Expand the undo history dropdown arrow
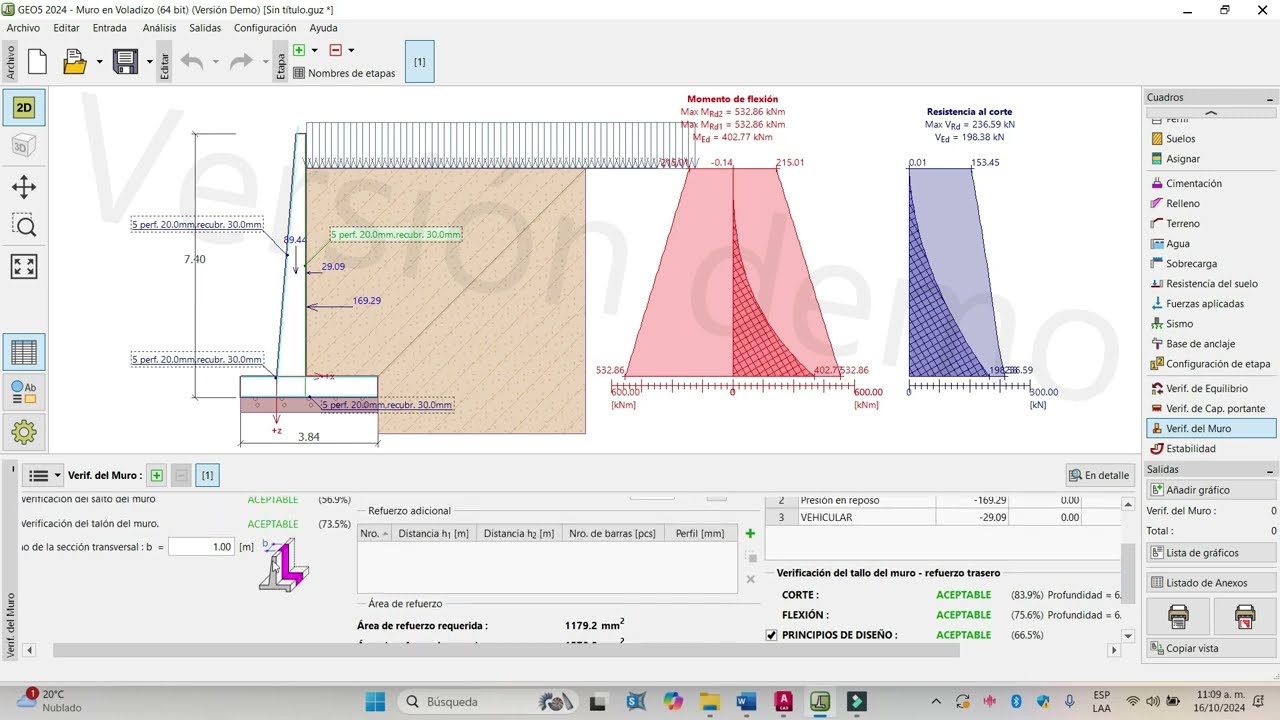 pos(215,62)
